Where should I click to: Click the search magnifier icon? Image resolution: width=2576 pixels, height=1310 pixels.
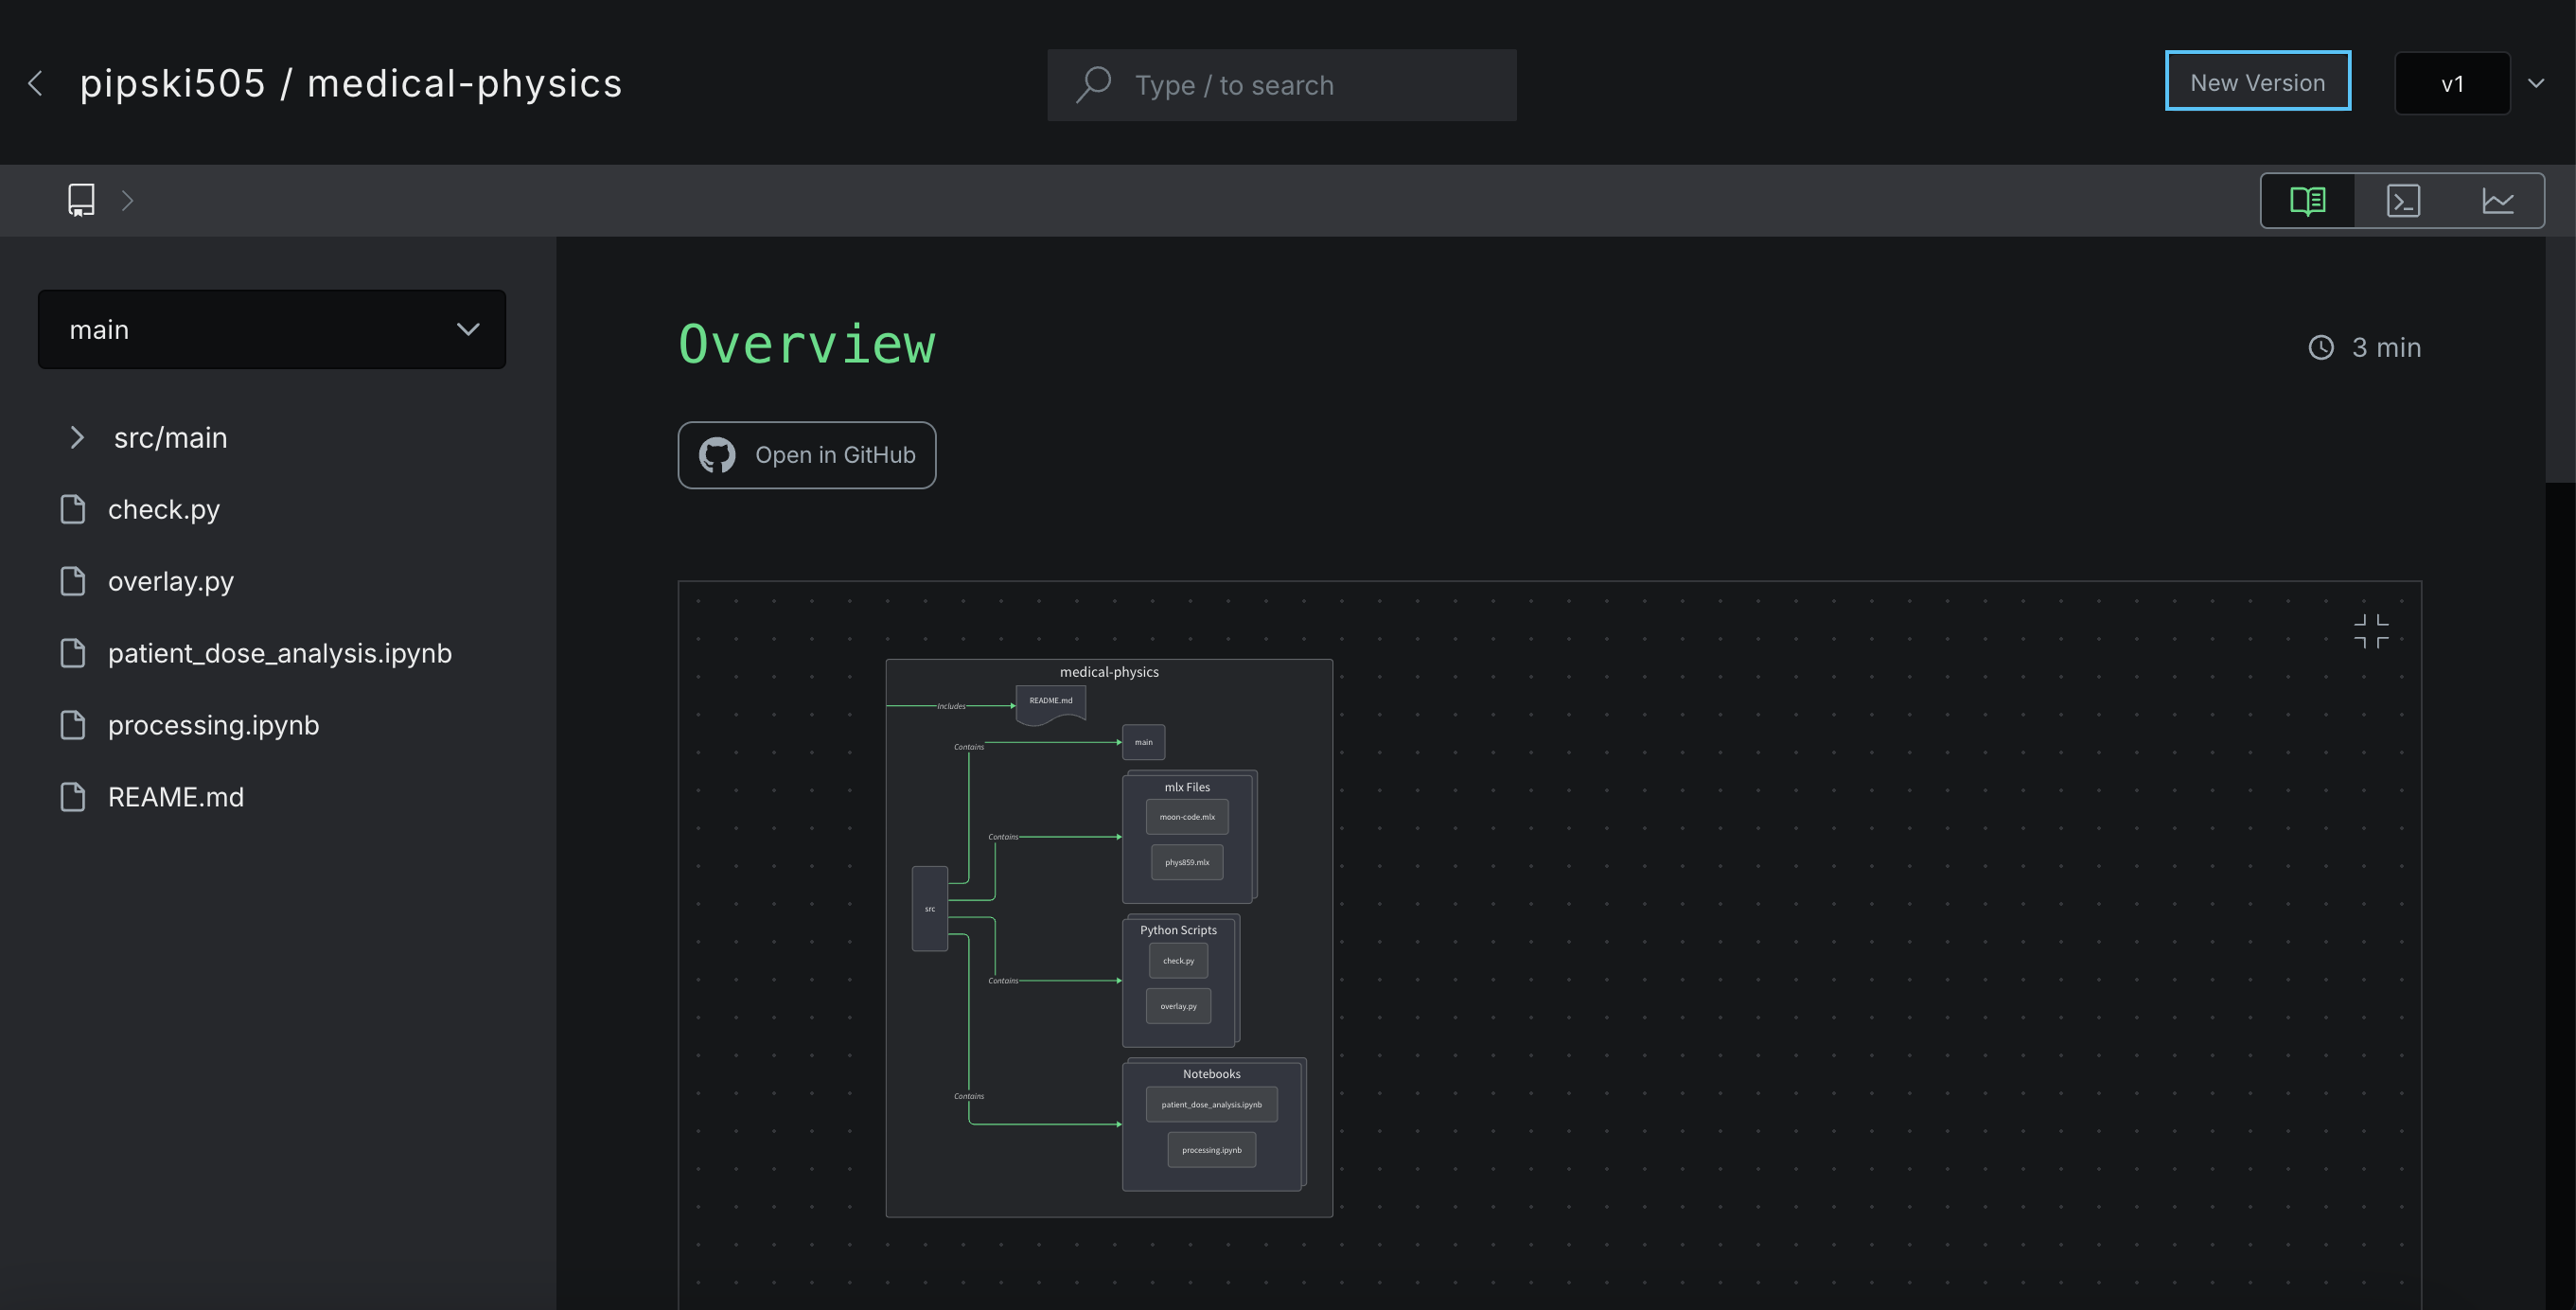click(x=1093, y=85)
